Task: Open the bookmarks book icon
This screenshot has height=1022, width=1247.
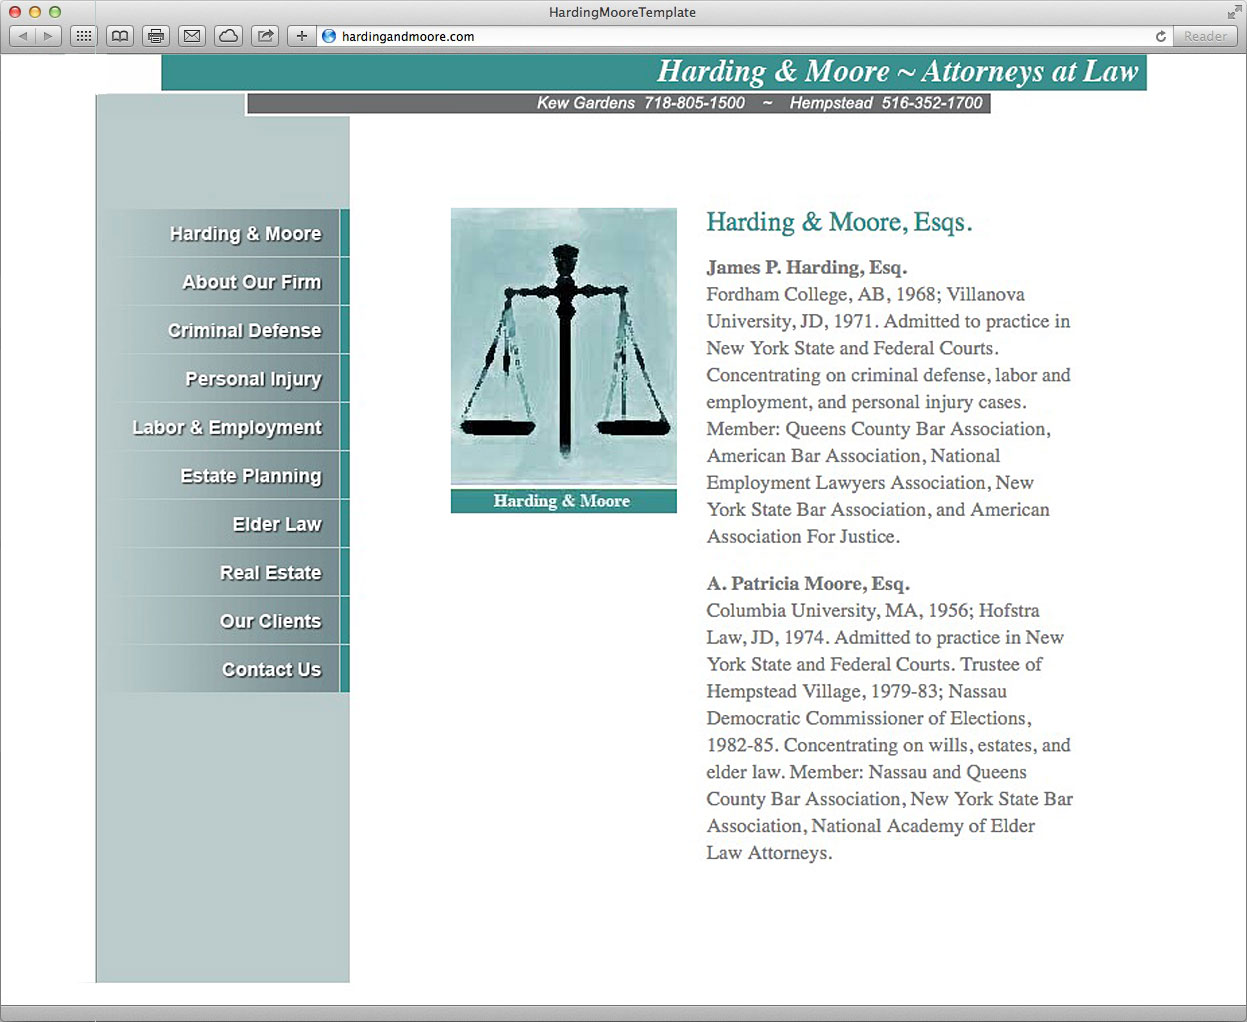Action: click(120, 36)
